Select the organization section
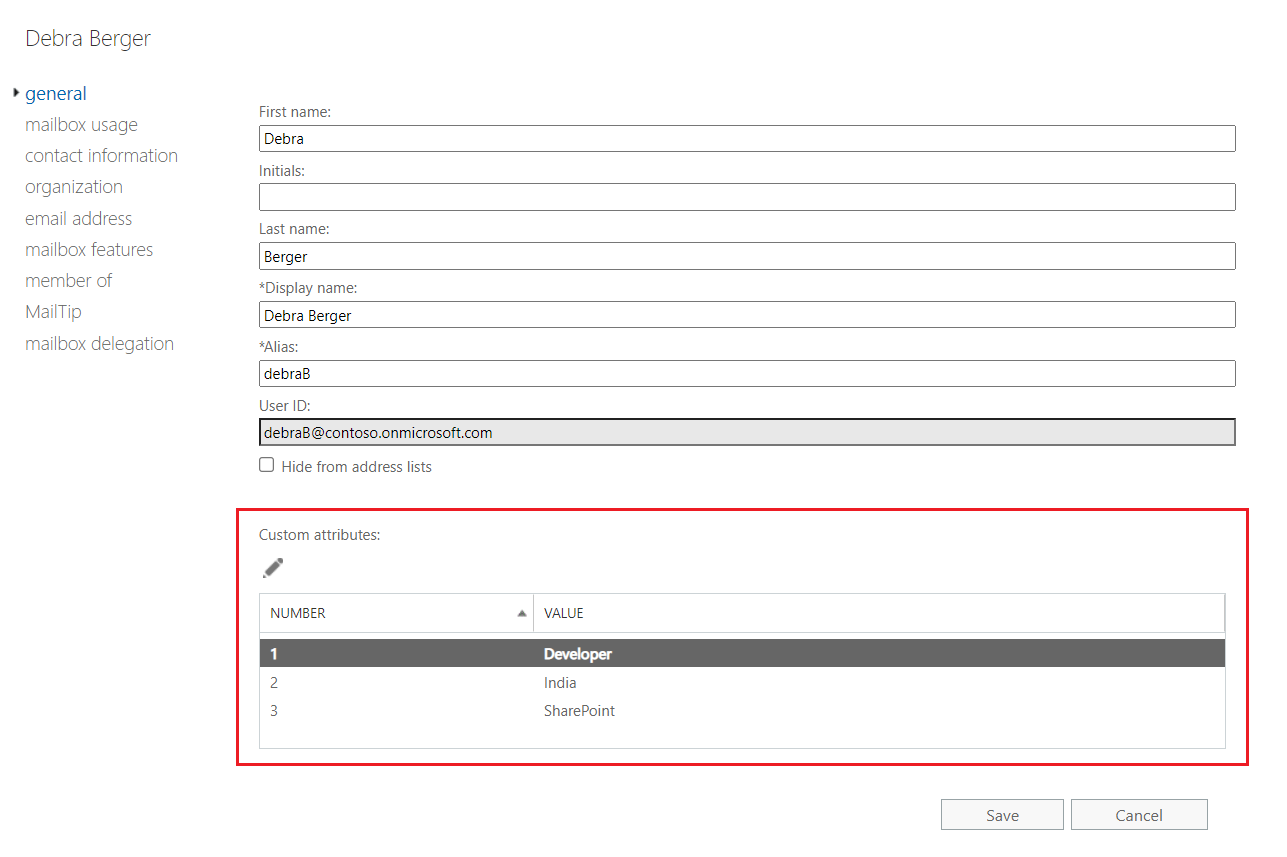 pyautogui.click(x=74, y=187)
